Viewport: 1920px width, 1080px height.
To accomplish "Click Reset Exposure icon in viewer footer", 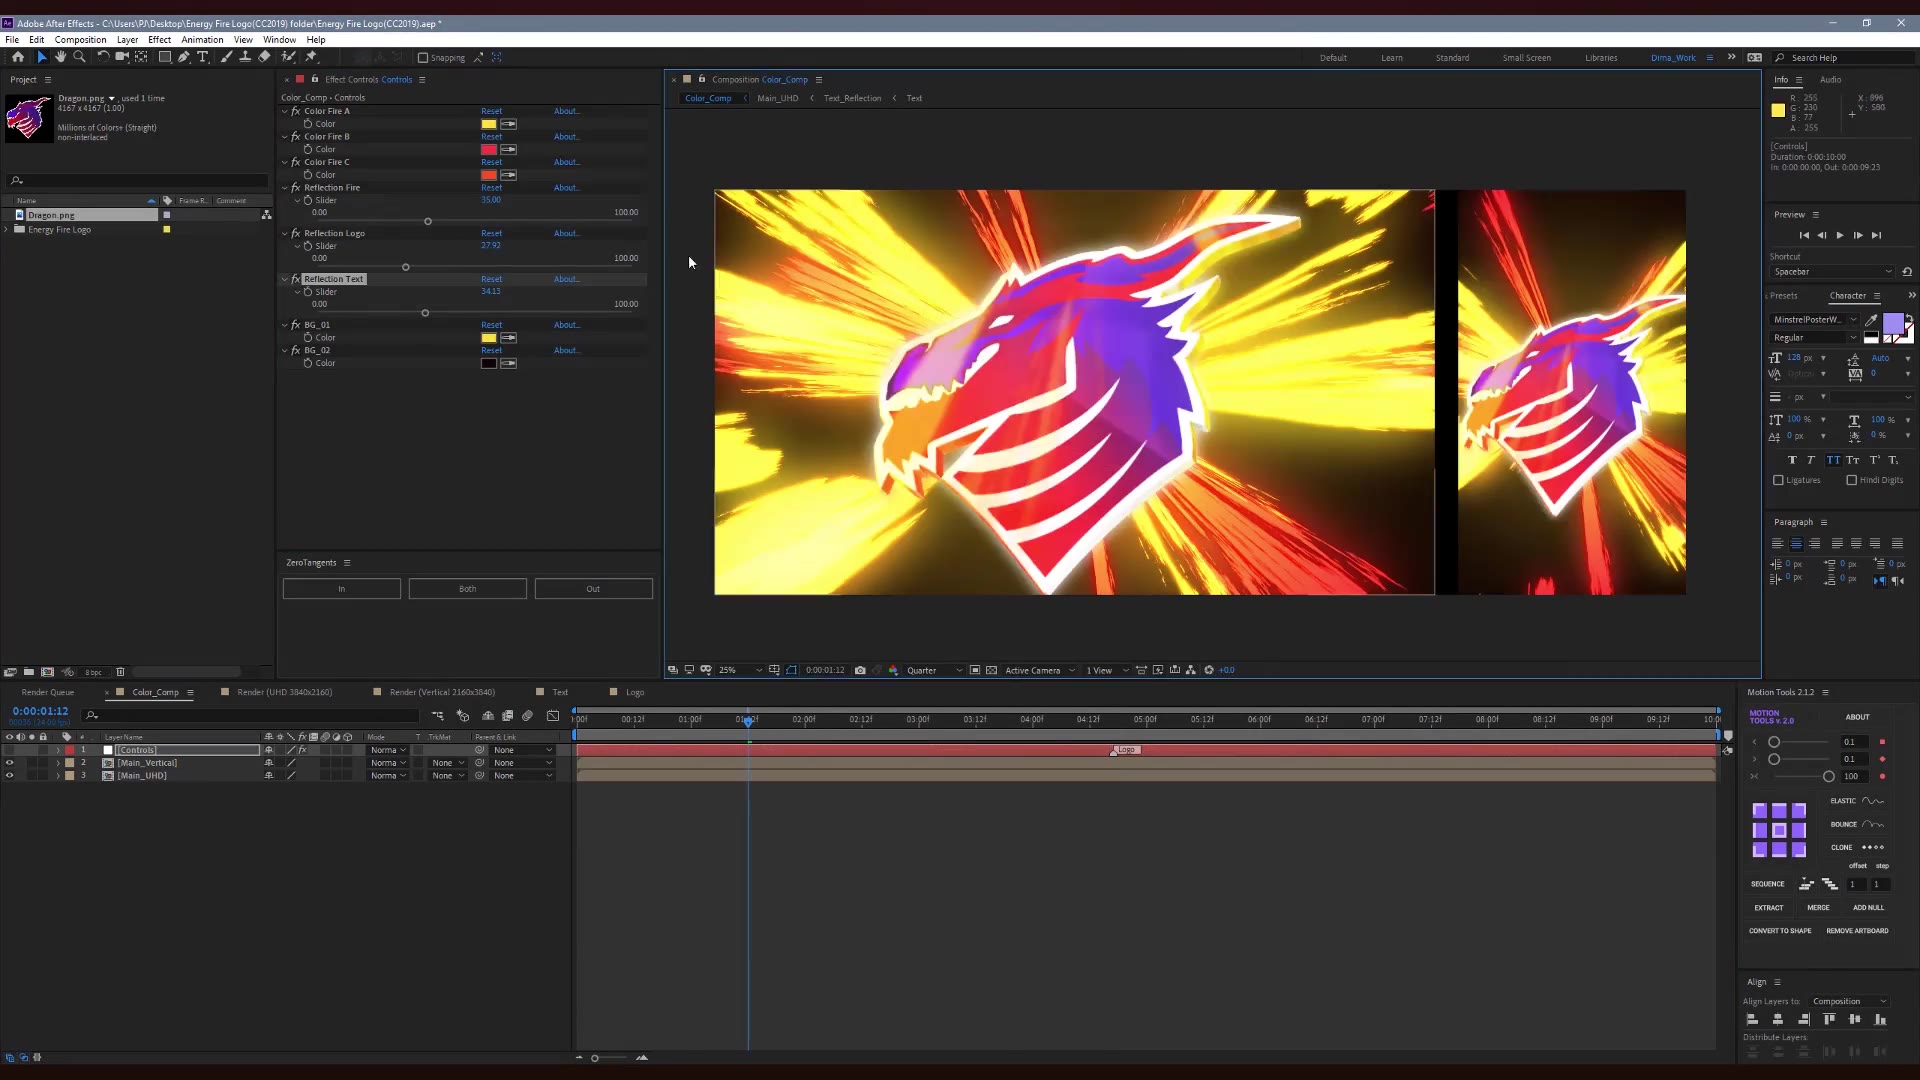I will (x=1209, y=670).
